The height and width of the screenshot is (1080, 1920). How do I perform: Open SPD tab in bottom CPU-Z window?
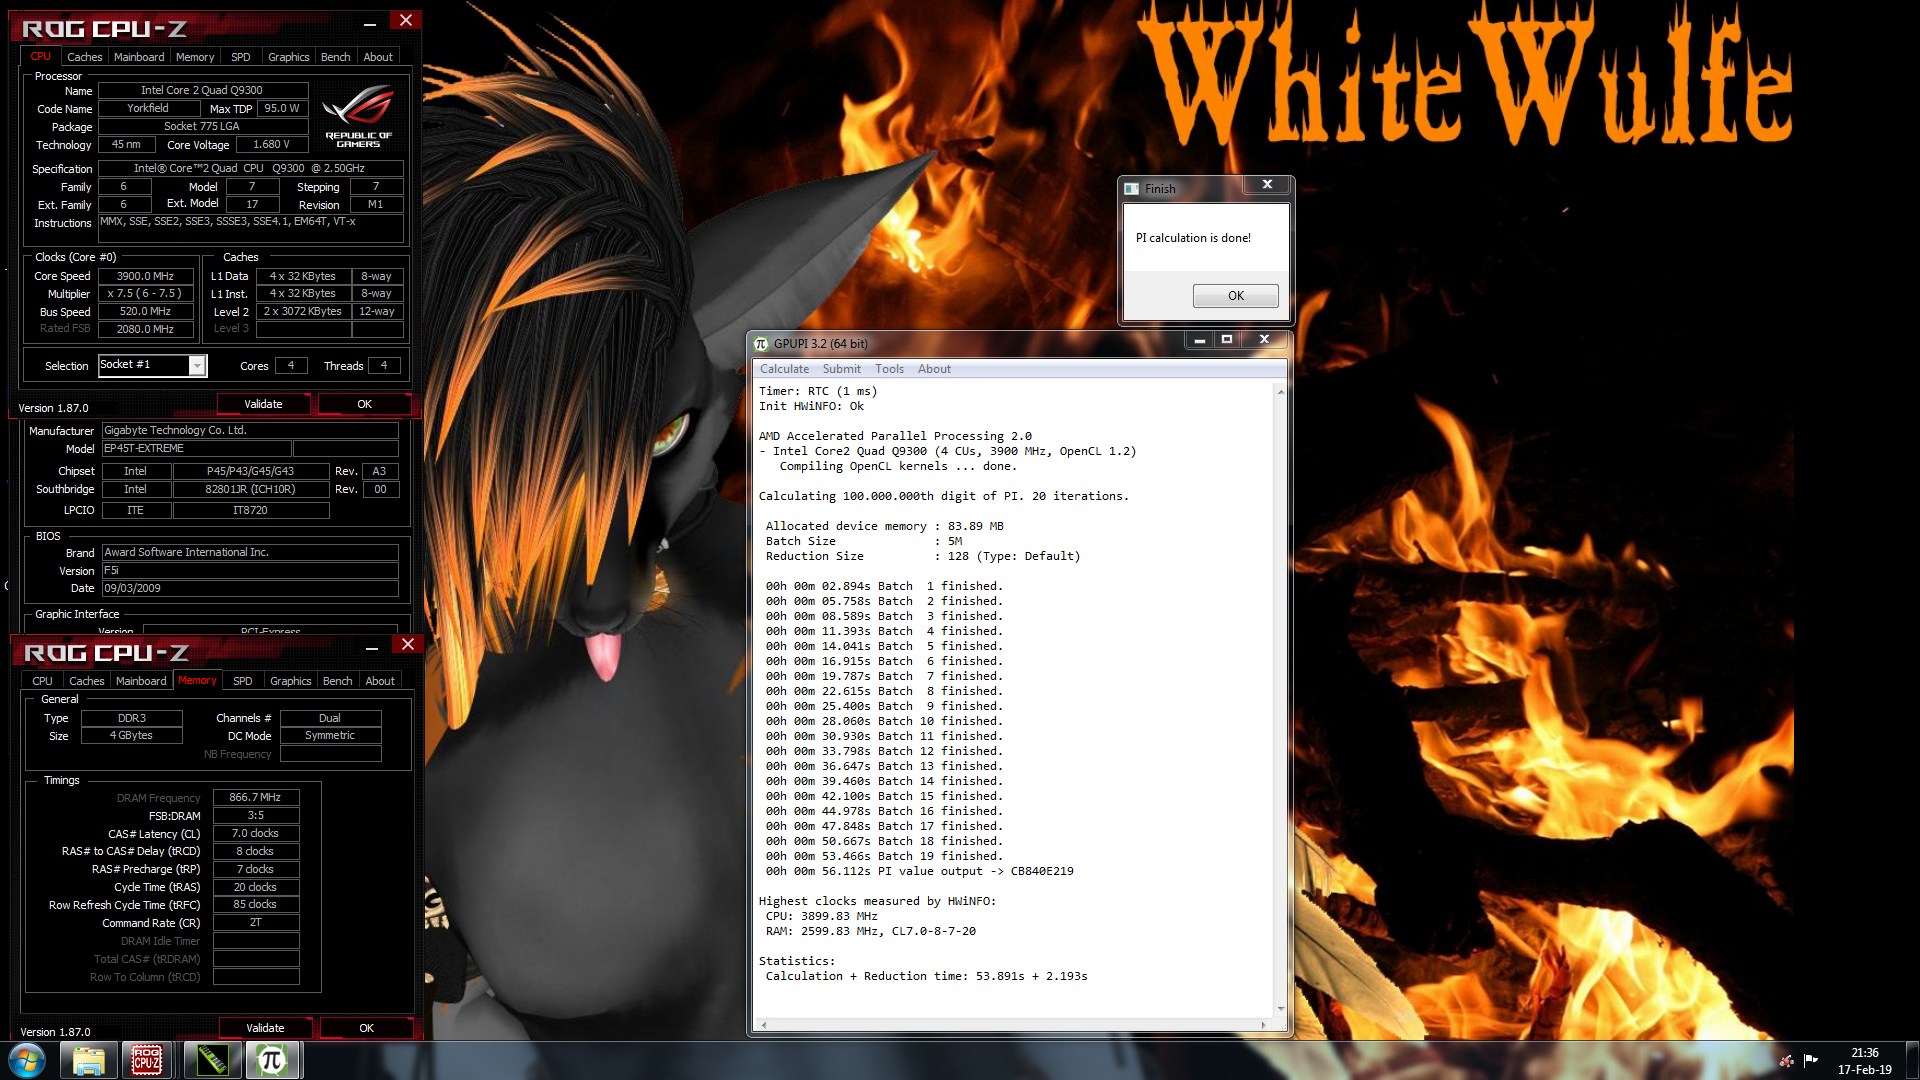(x=243, y=681)
